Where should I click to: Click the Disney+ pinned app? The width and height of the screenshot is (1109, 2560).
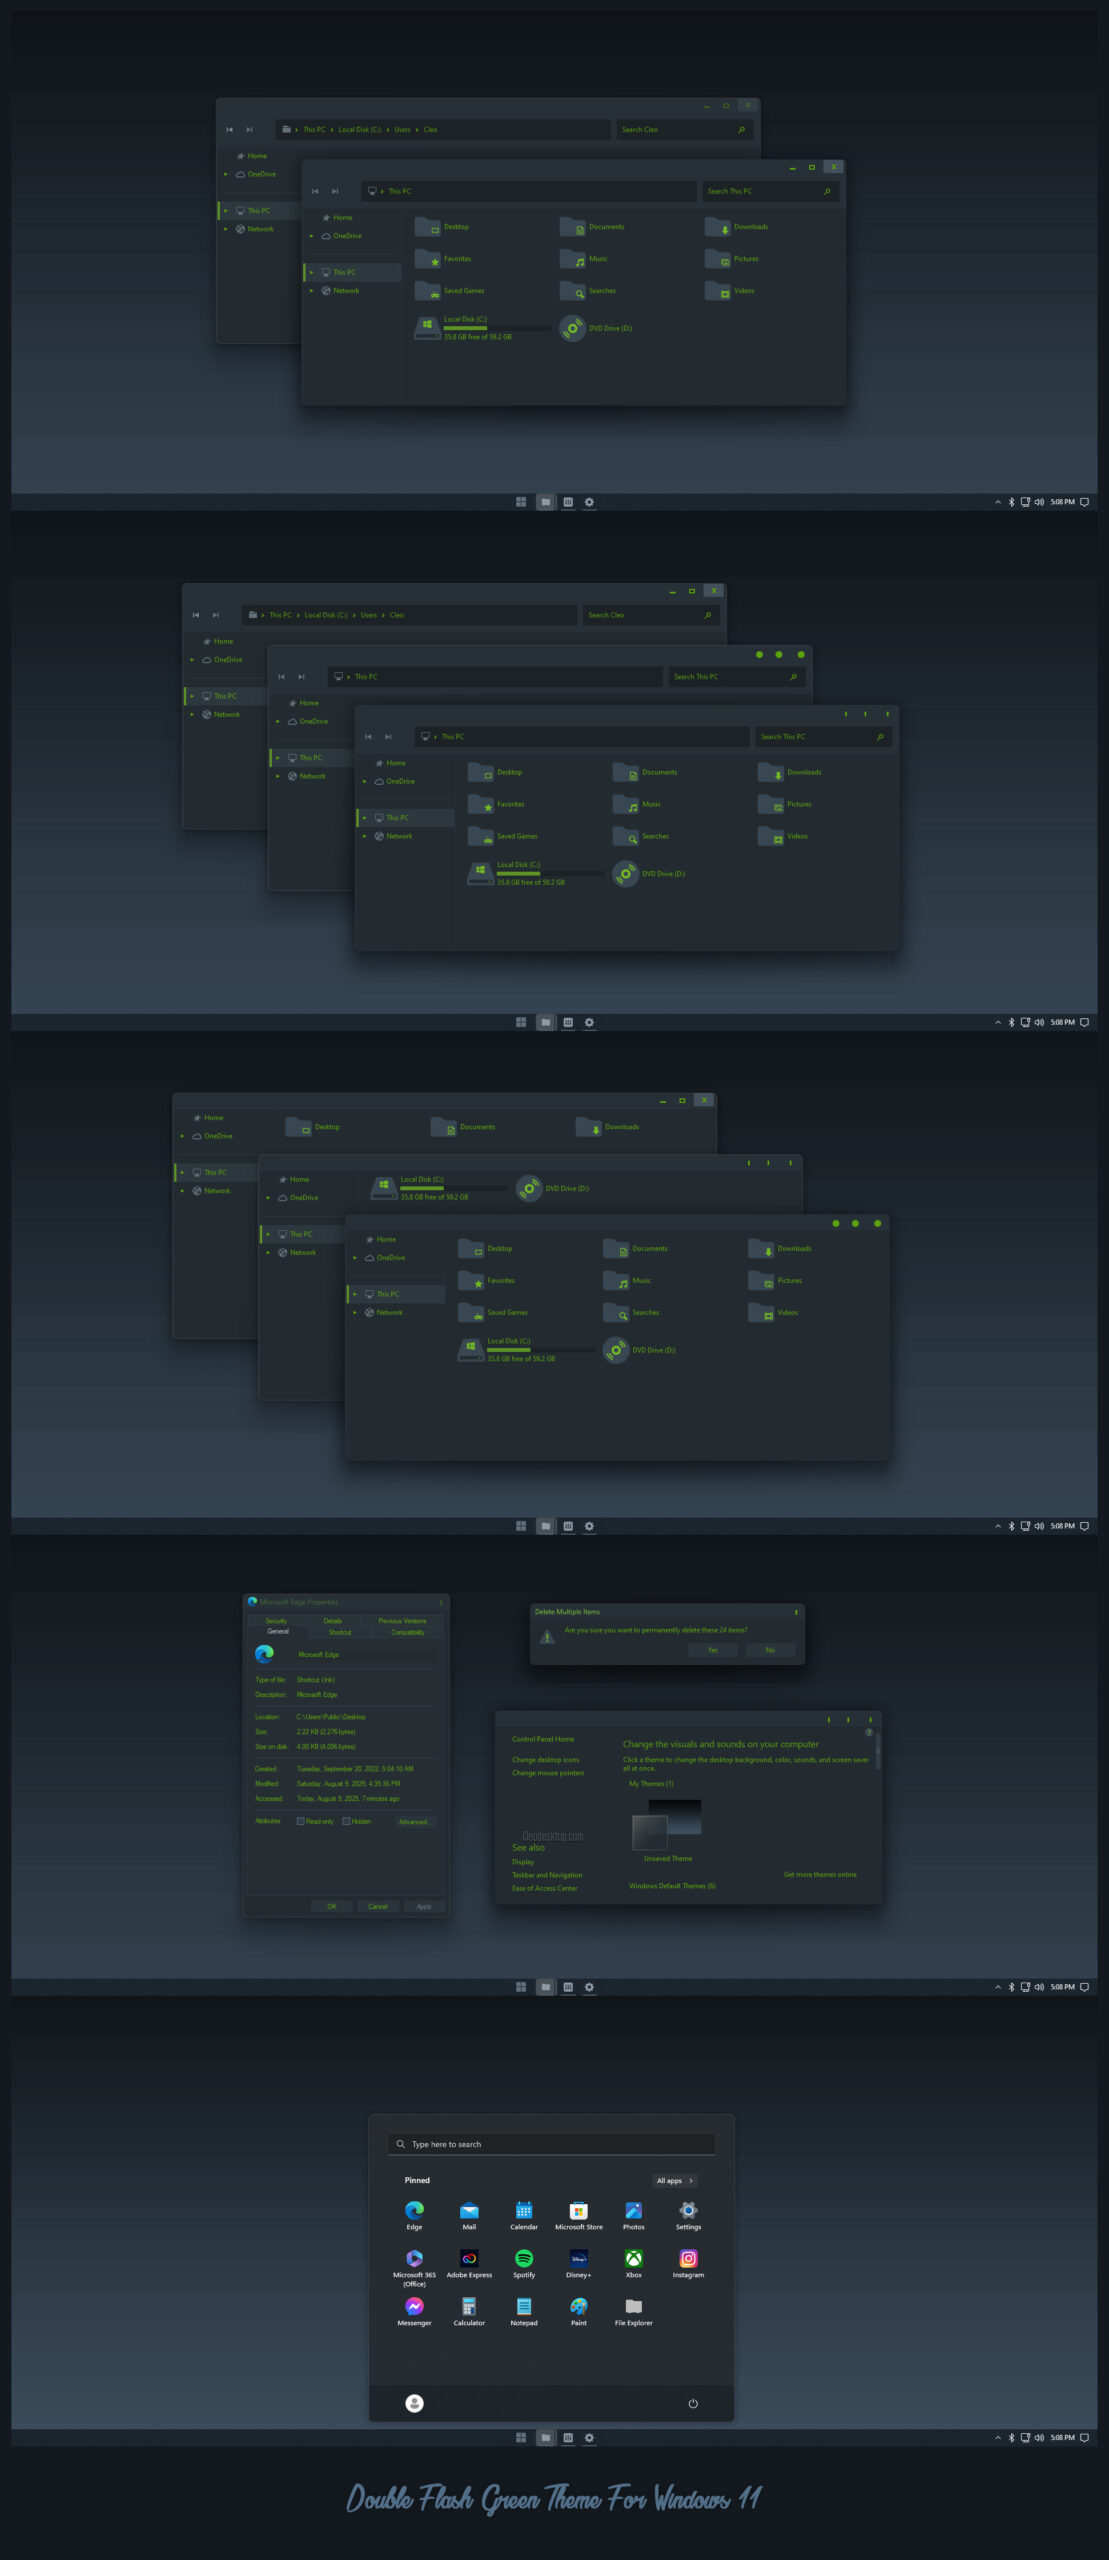(578, 2259)
